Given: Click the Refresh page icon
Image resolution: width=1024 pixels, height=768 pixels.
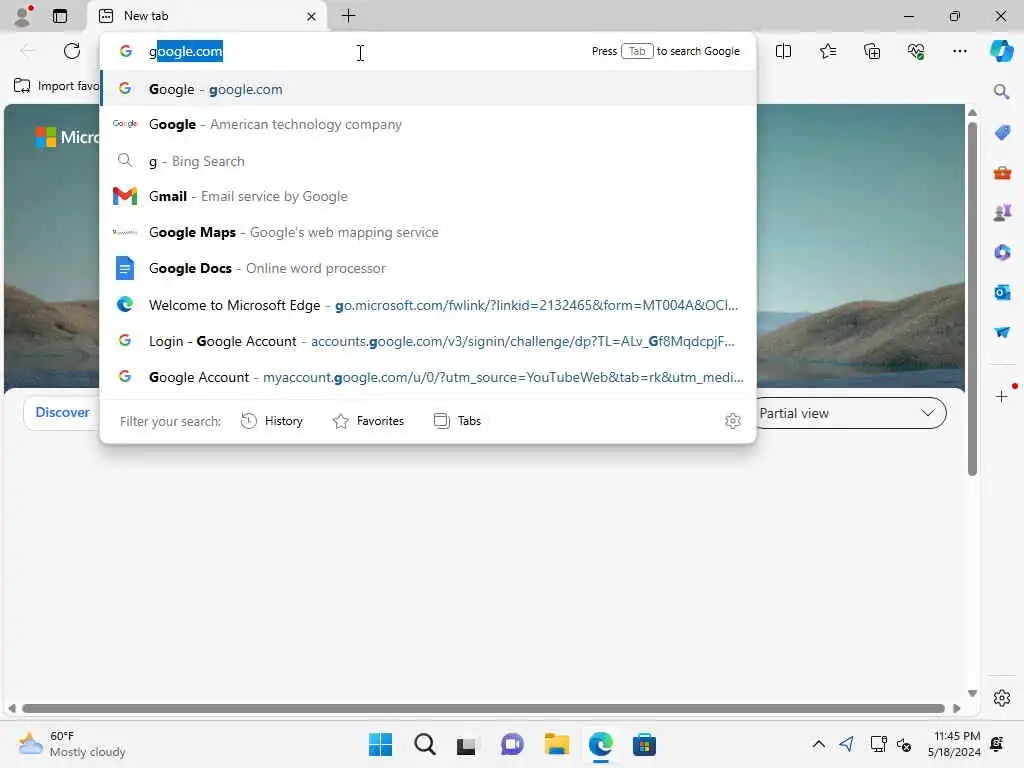Looking at the screenshot, I should pyautogui.click(x=72, y=51).
